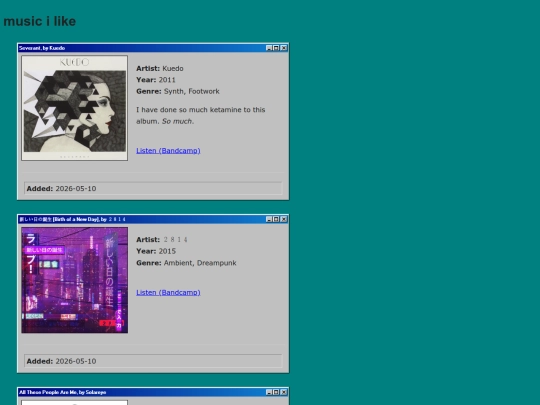Close the All These People Are Me window

[x=284, y=392]
